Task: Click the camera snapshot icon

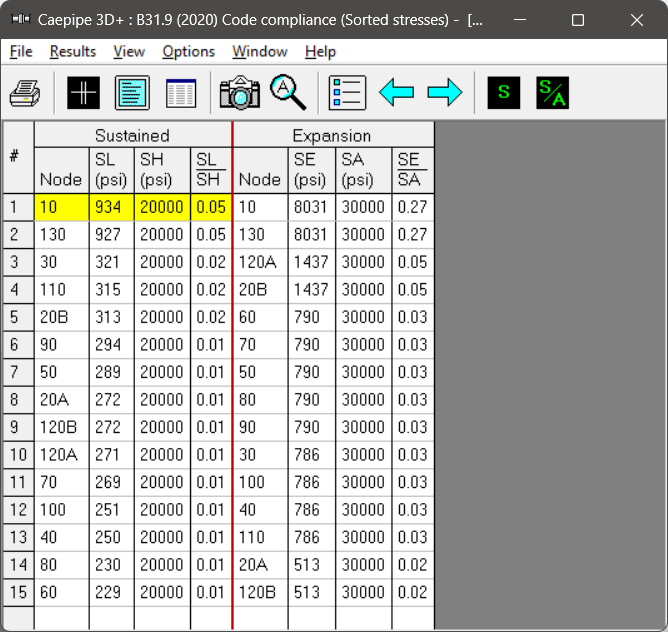Action: [240, 93]
